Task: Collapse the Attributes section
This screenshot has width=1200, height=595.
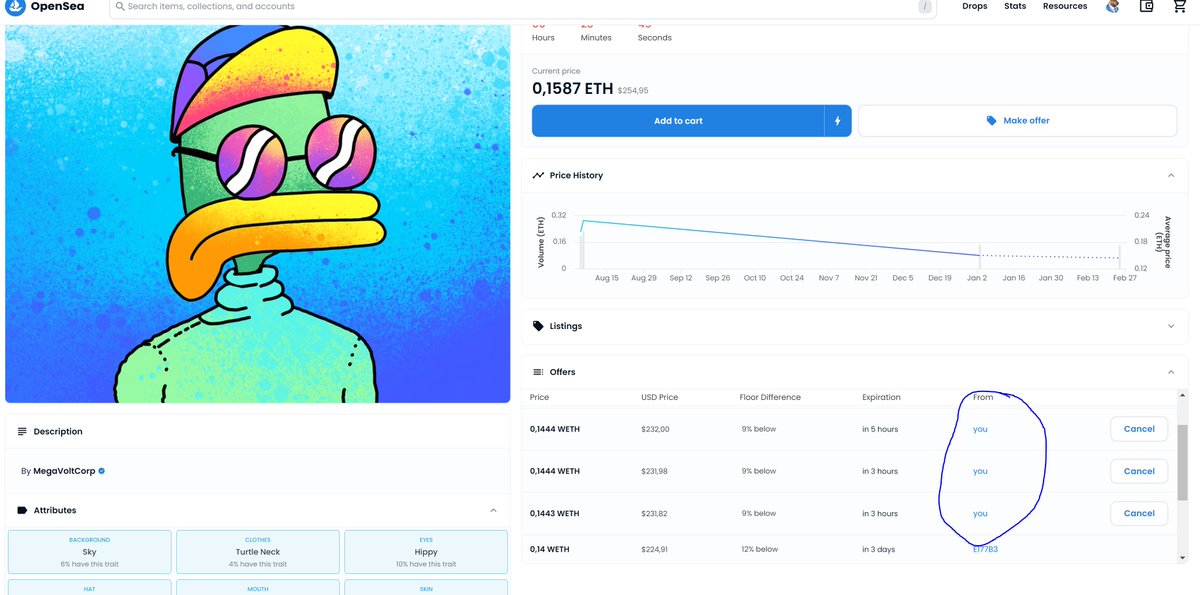Action: (493, 510)
